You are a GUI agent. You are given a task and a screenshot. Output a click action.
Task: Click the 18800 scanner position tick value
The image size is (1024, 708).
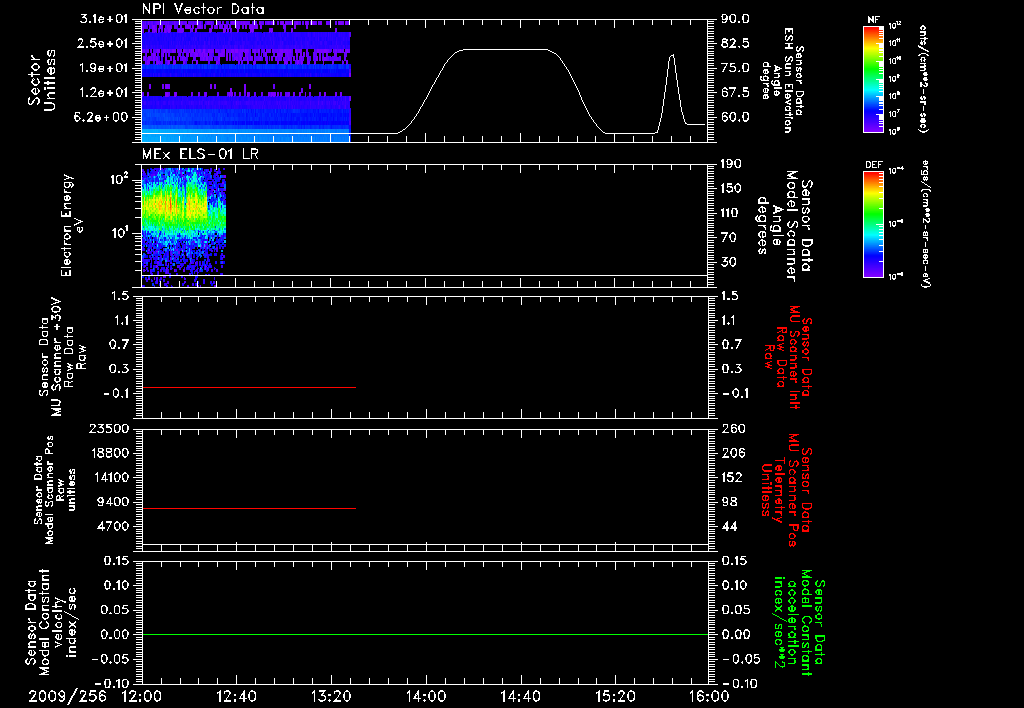(109, 453)
